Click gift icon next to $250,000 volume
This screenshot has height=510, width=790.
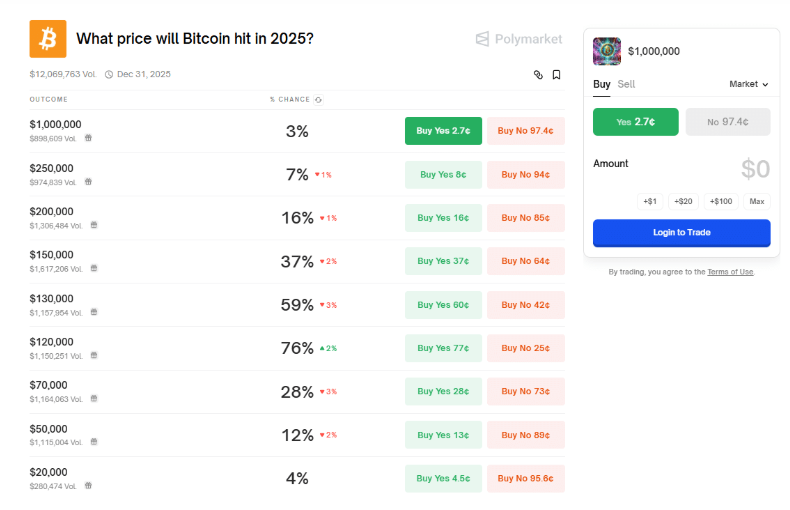[x=88, y=181]
